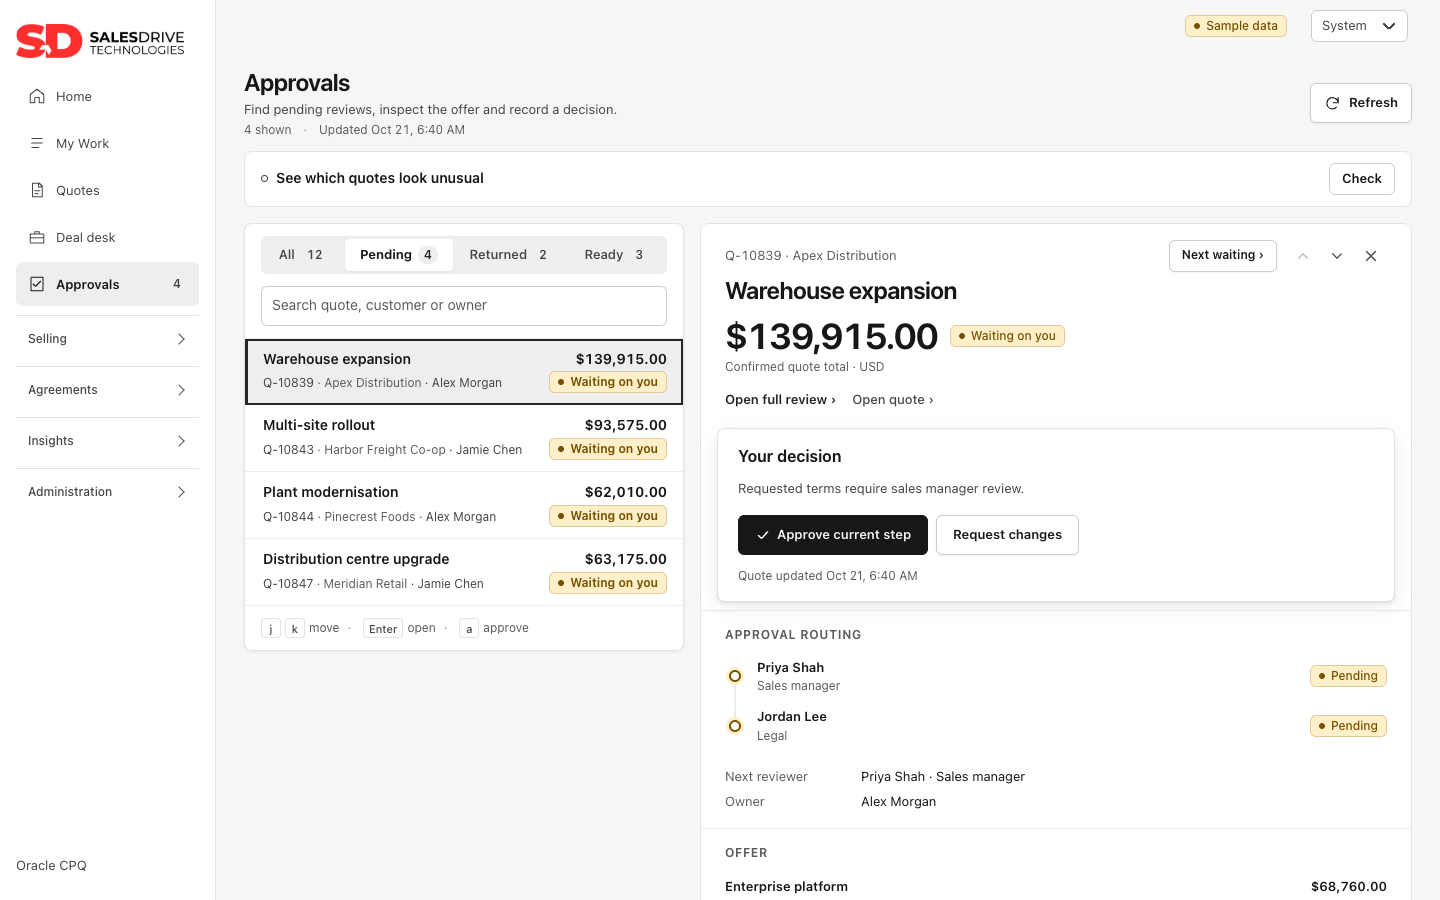Click the Priya Shah routing step circle
Viewport: 1440px width, 900px height.
[x=735, y=676]
